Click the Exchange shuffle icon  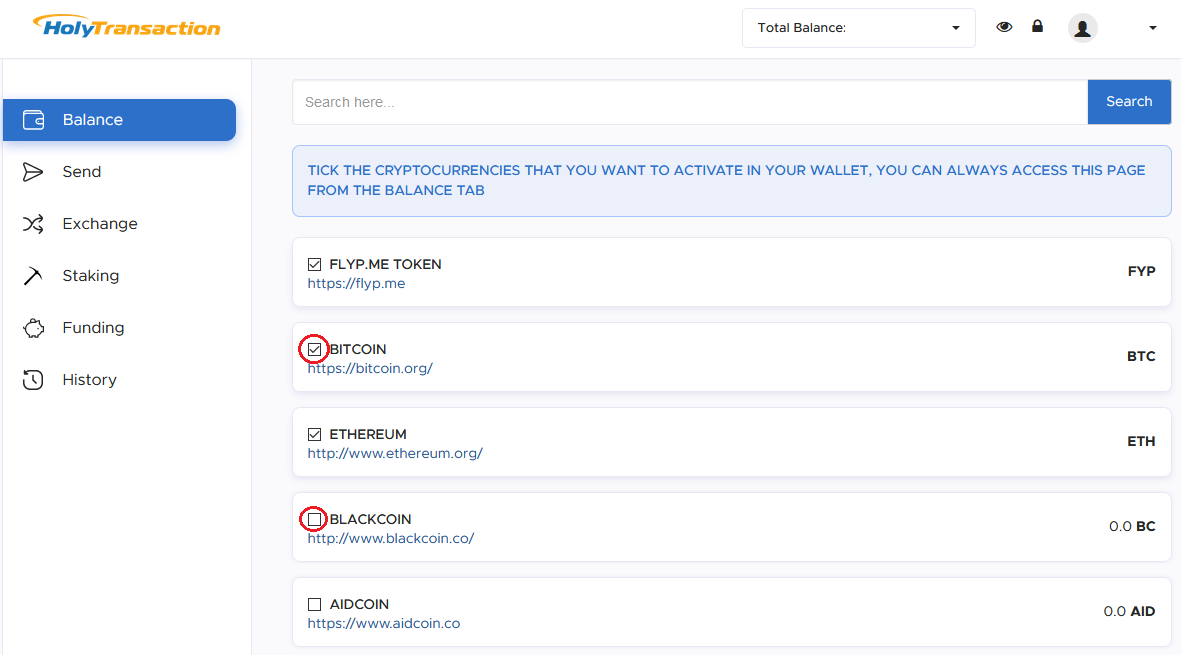click(32, 224)
